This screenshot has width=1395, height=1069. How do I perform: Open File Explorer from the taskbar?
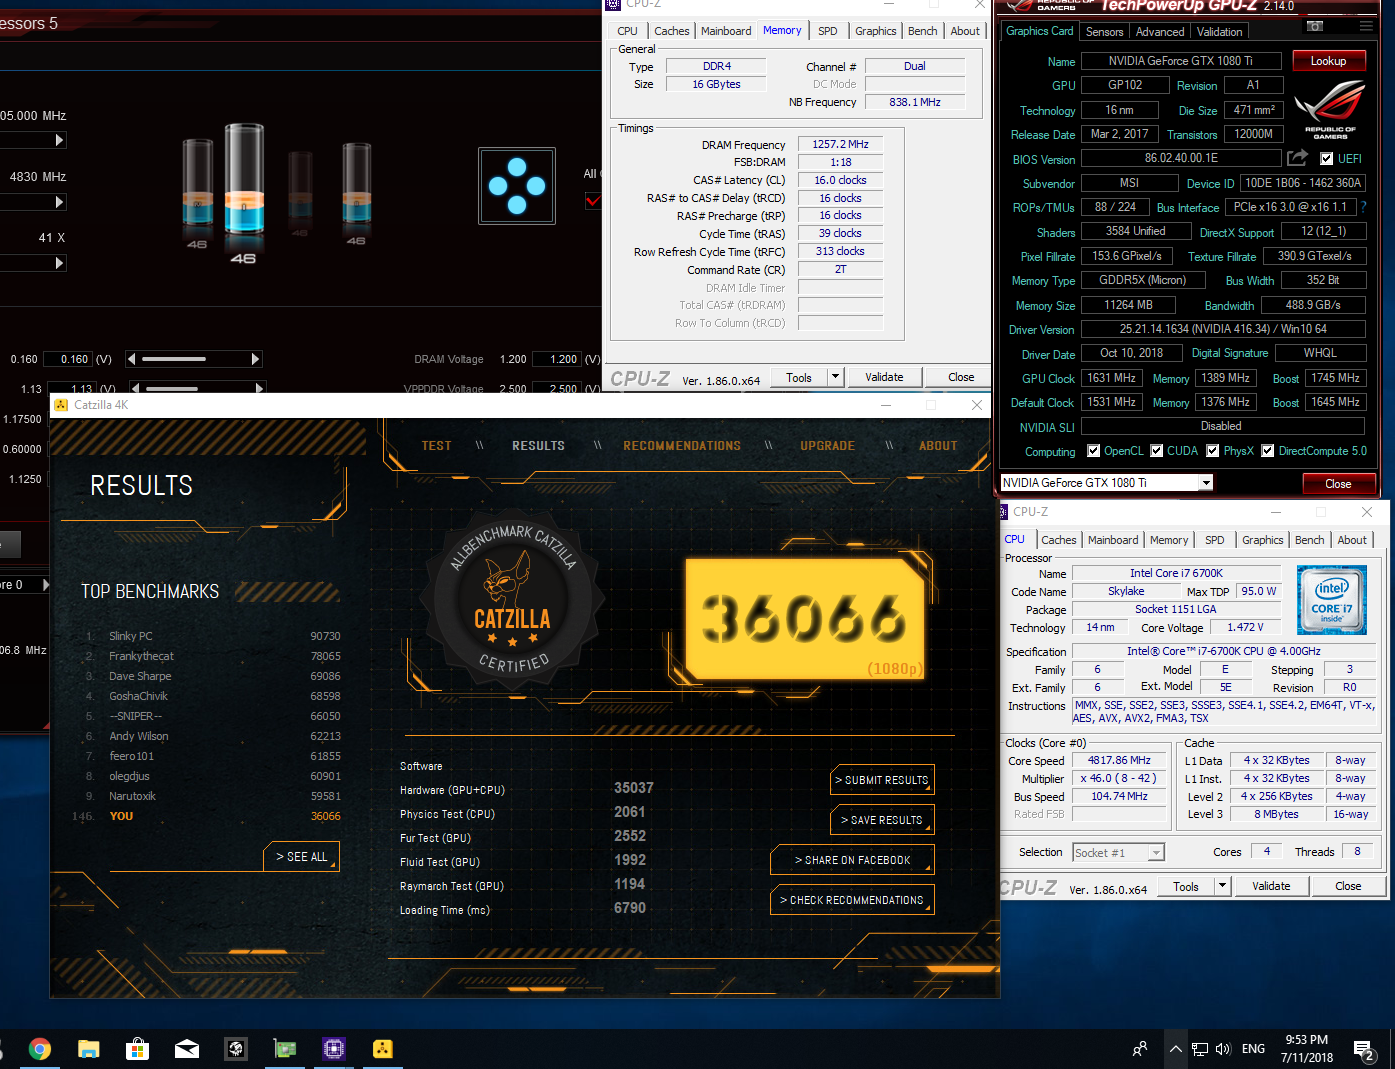pyautogui.click(x=89, y=1048)
